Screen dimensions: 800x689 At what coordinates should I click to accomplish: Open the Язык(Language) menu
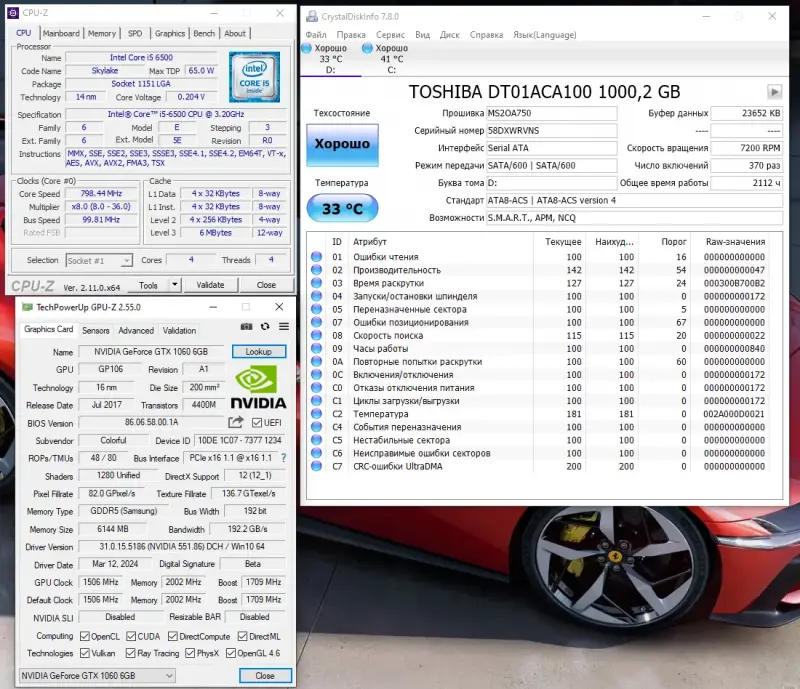(x=544, y=35)
